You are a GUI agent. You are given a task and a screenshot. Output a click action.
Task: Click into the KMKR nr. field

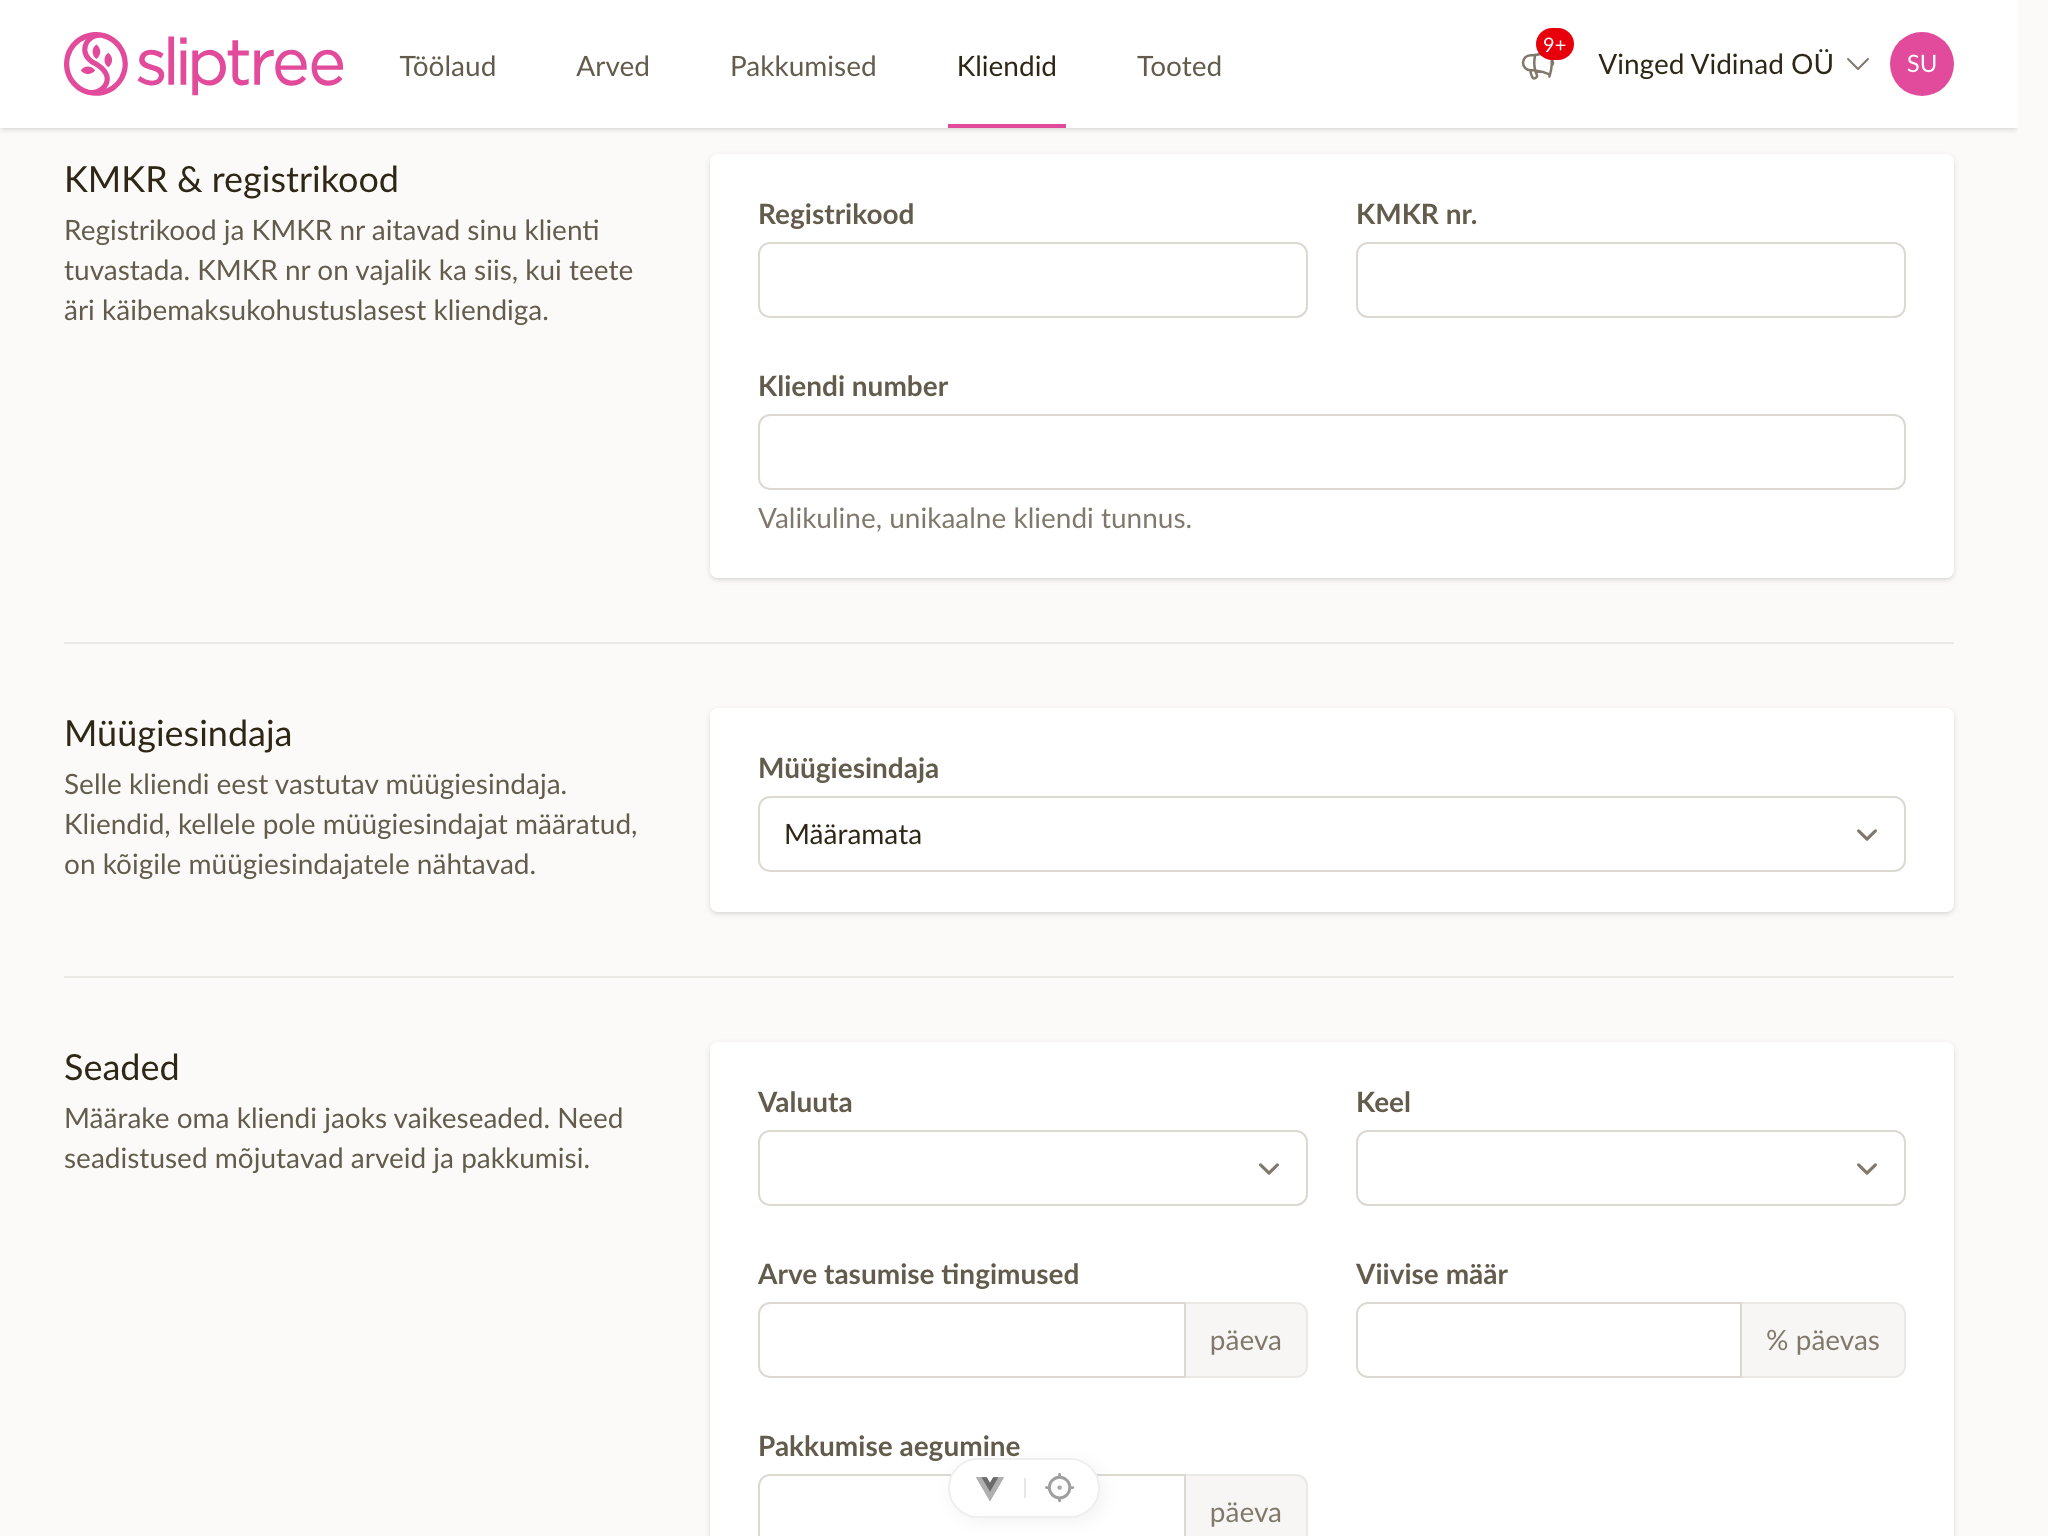pyautogui.click(x=1630, y=280)
